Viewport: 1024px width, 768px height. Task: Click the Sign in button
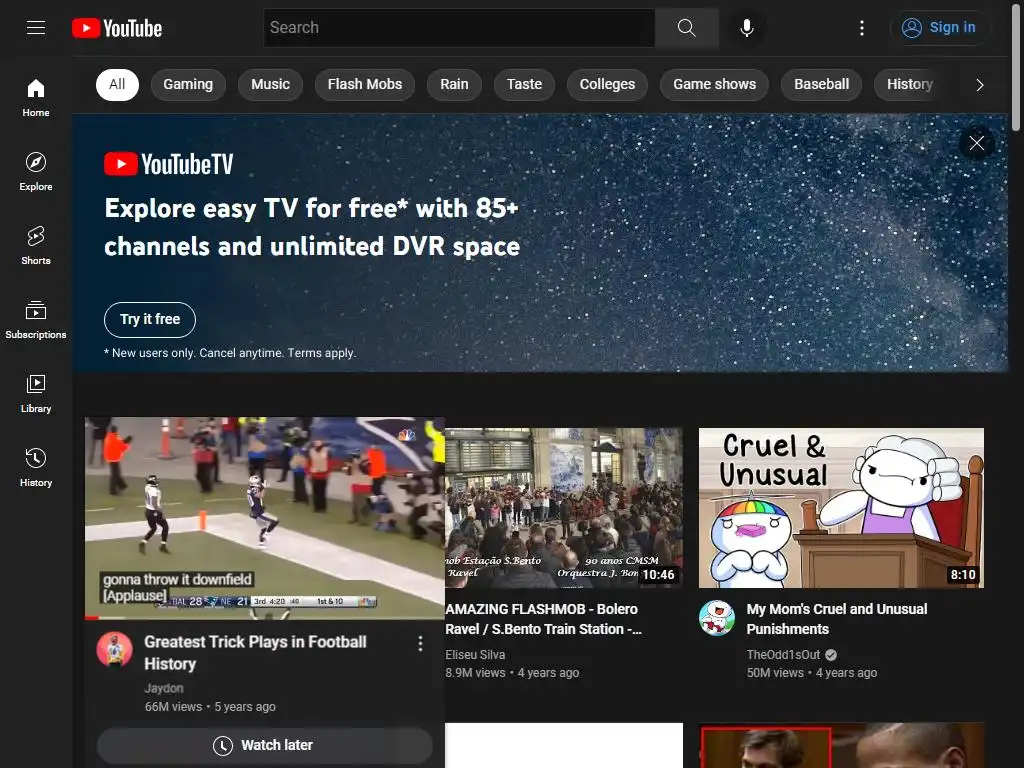click(939, 27)
